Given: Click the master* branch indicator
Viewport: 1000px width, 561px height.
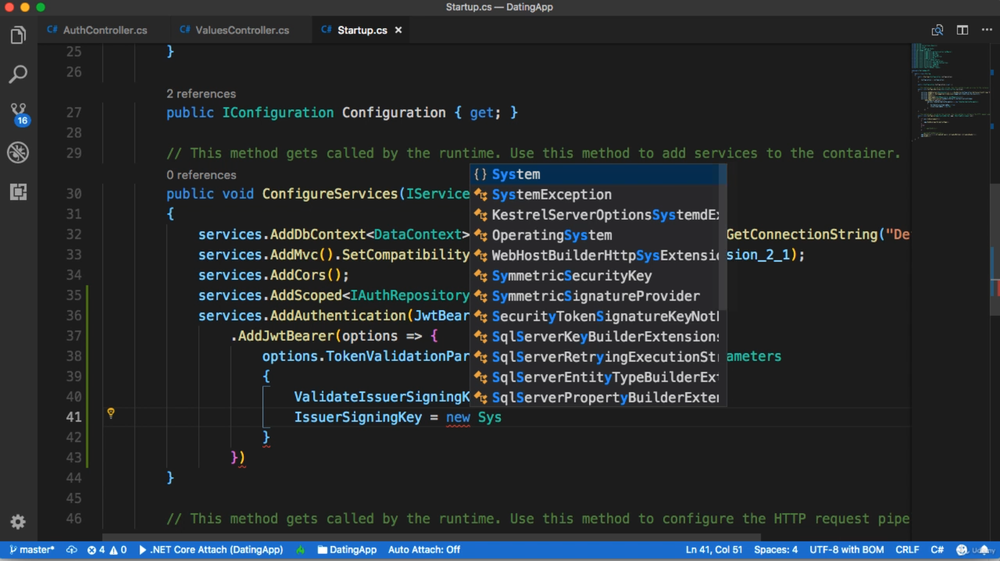Looking at the screenshot, I should 32,550.
